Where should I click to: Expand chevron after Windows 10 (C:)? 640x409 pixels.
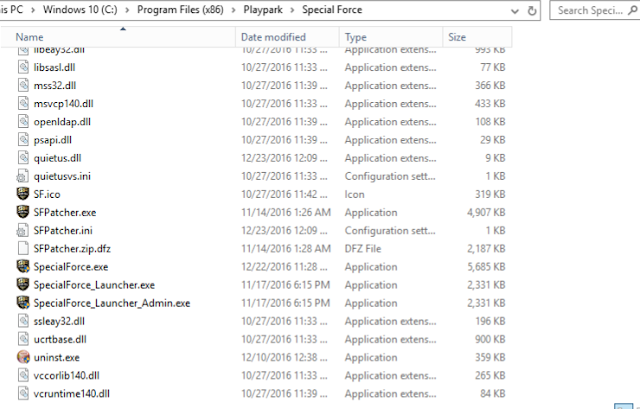tap(127, 10)
